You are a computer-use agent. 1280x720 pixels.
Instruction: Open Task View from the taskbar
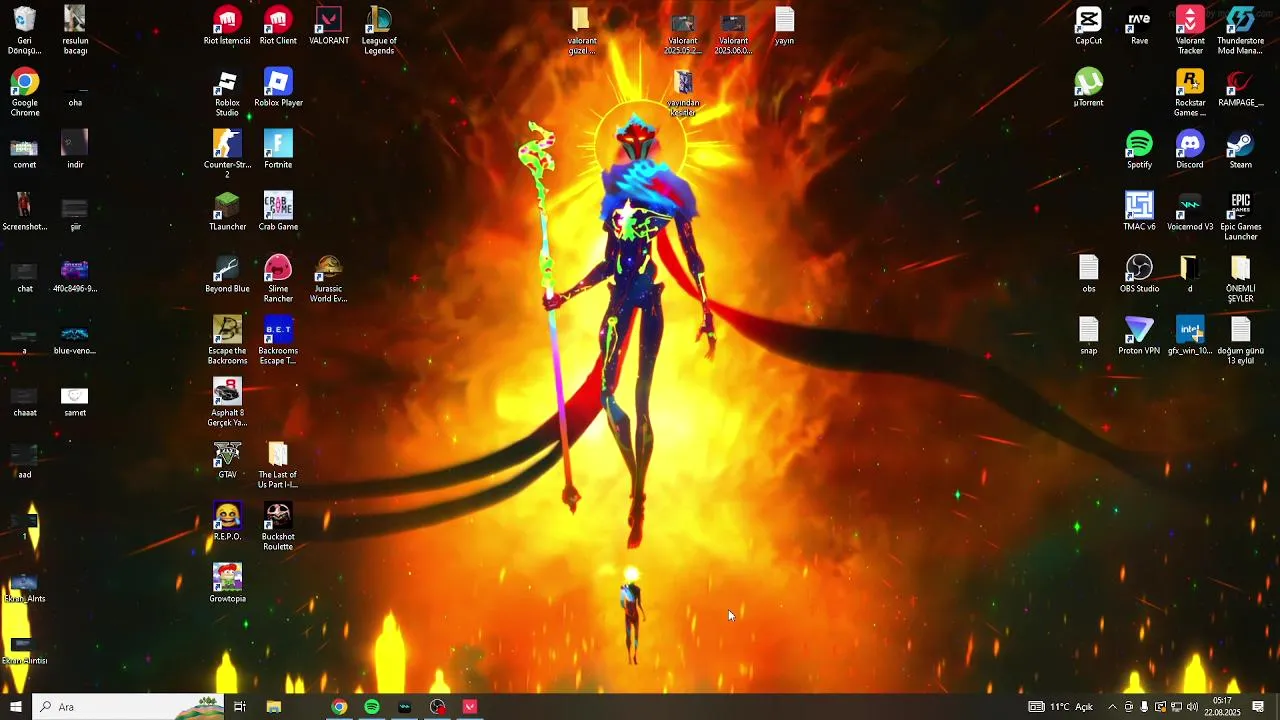(240, 707)
